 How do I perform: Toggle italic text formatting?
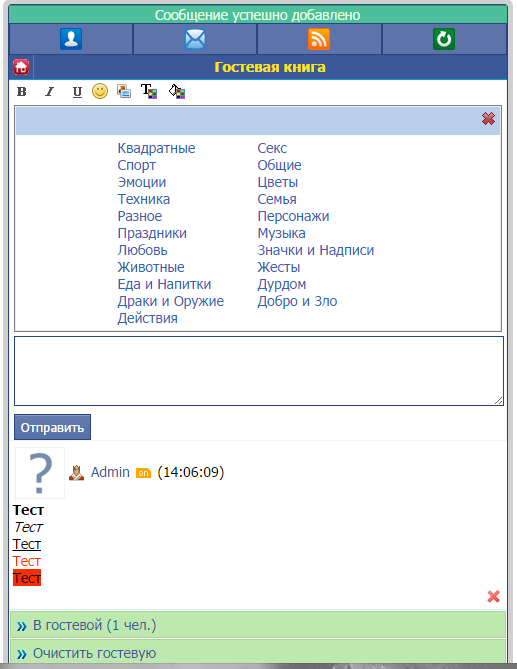click(49, 92)
